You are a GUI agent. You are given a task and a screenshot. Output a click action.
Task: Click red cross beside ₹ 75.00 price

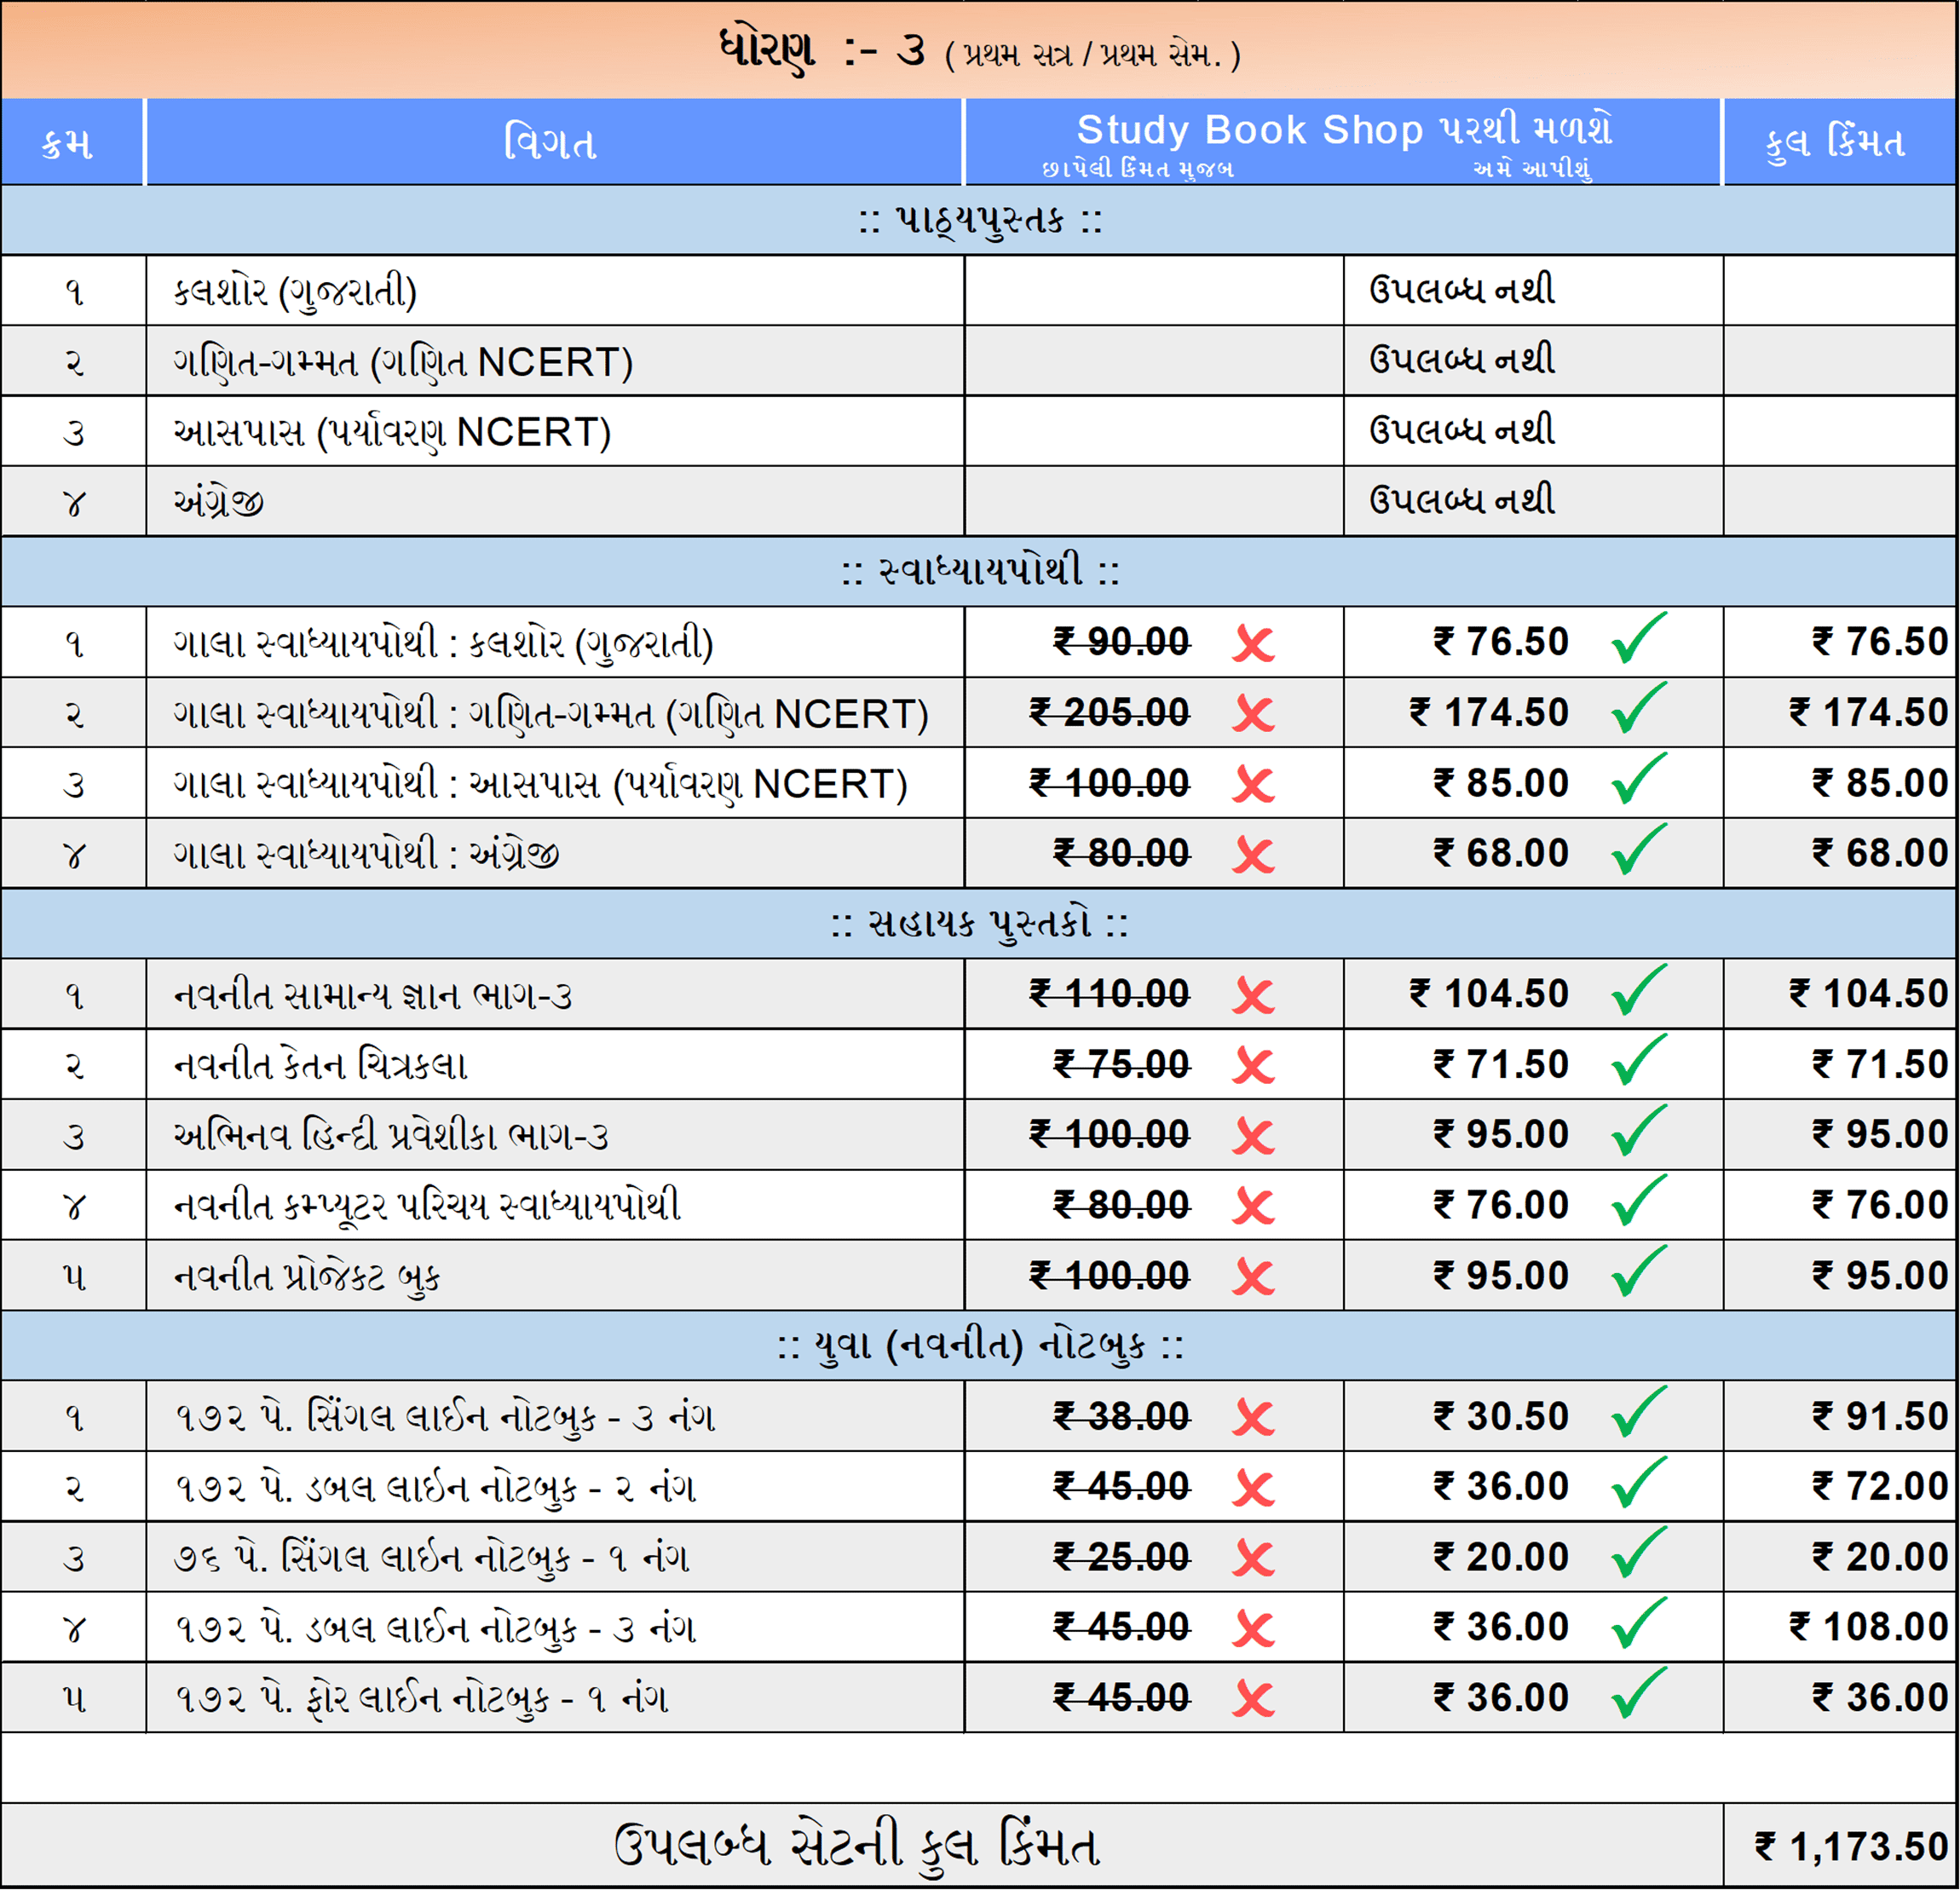[1253, 1066]
